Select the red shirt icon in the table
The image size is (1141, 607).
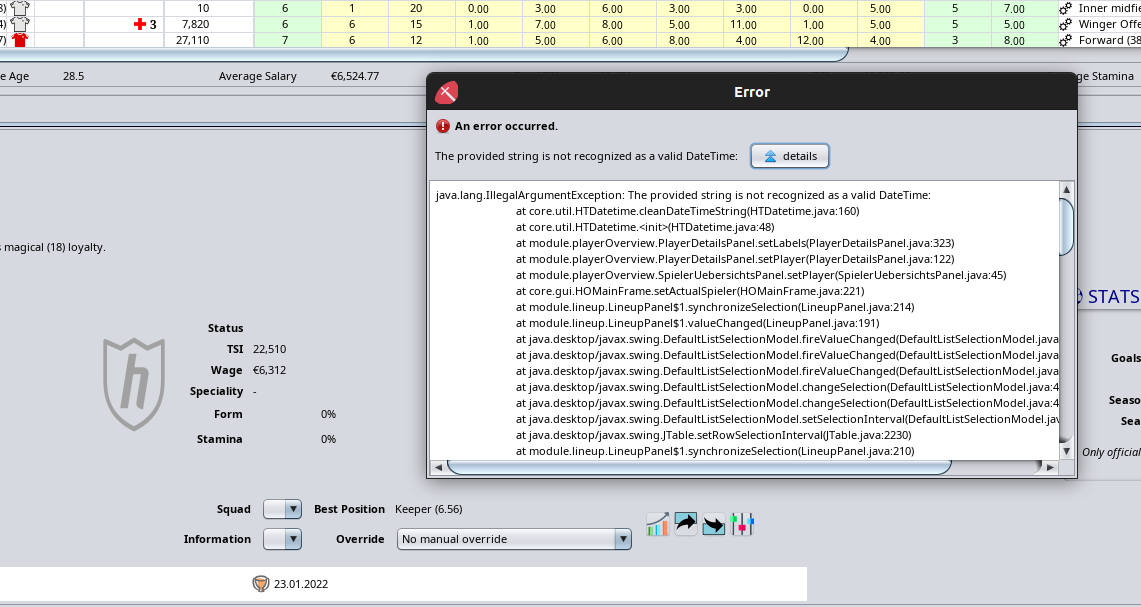pos(19,40)
